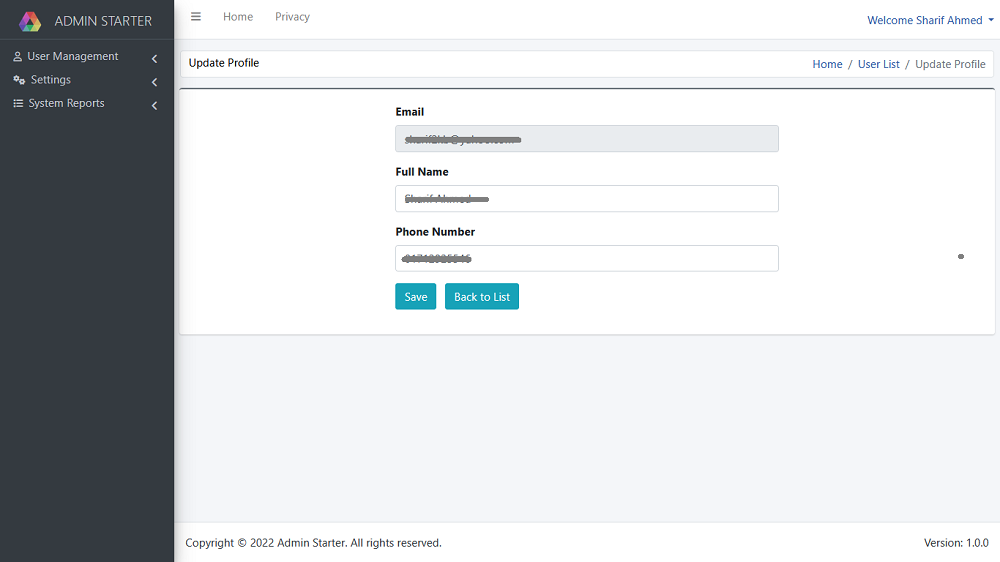Focus the Phone Number input field
This screenshot has width=1000, height=562.
pyautogui.click(x=586, y=259)
